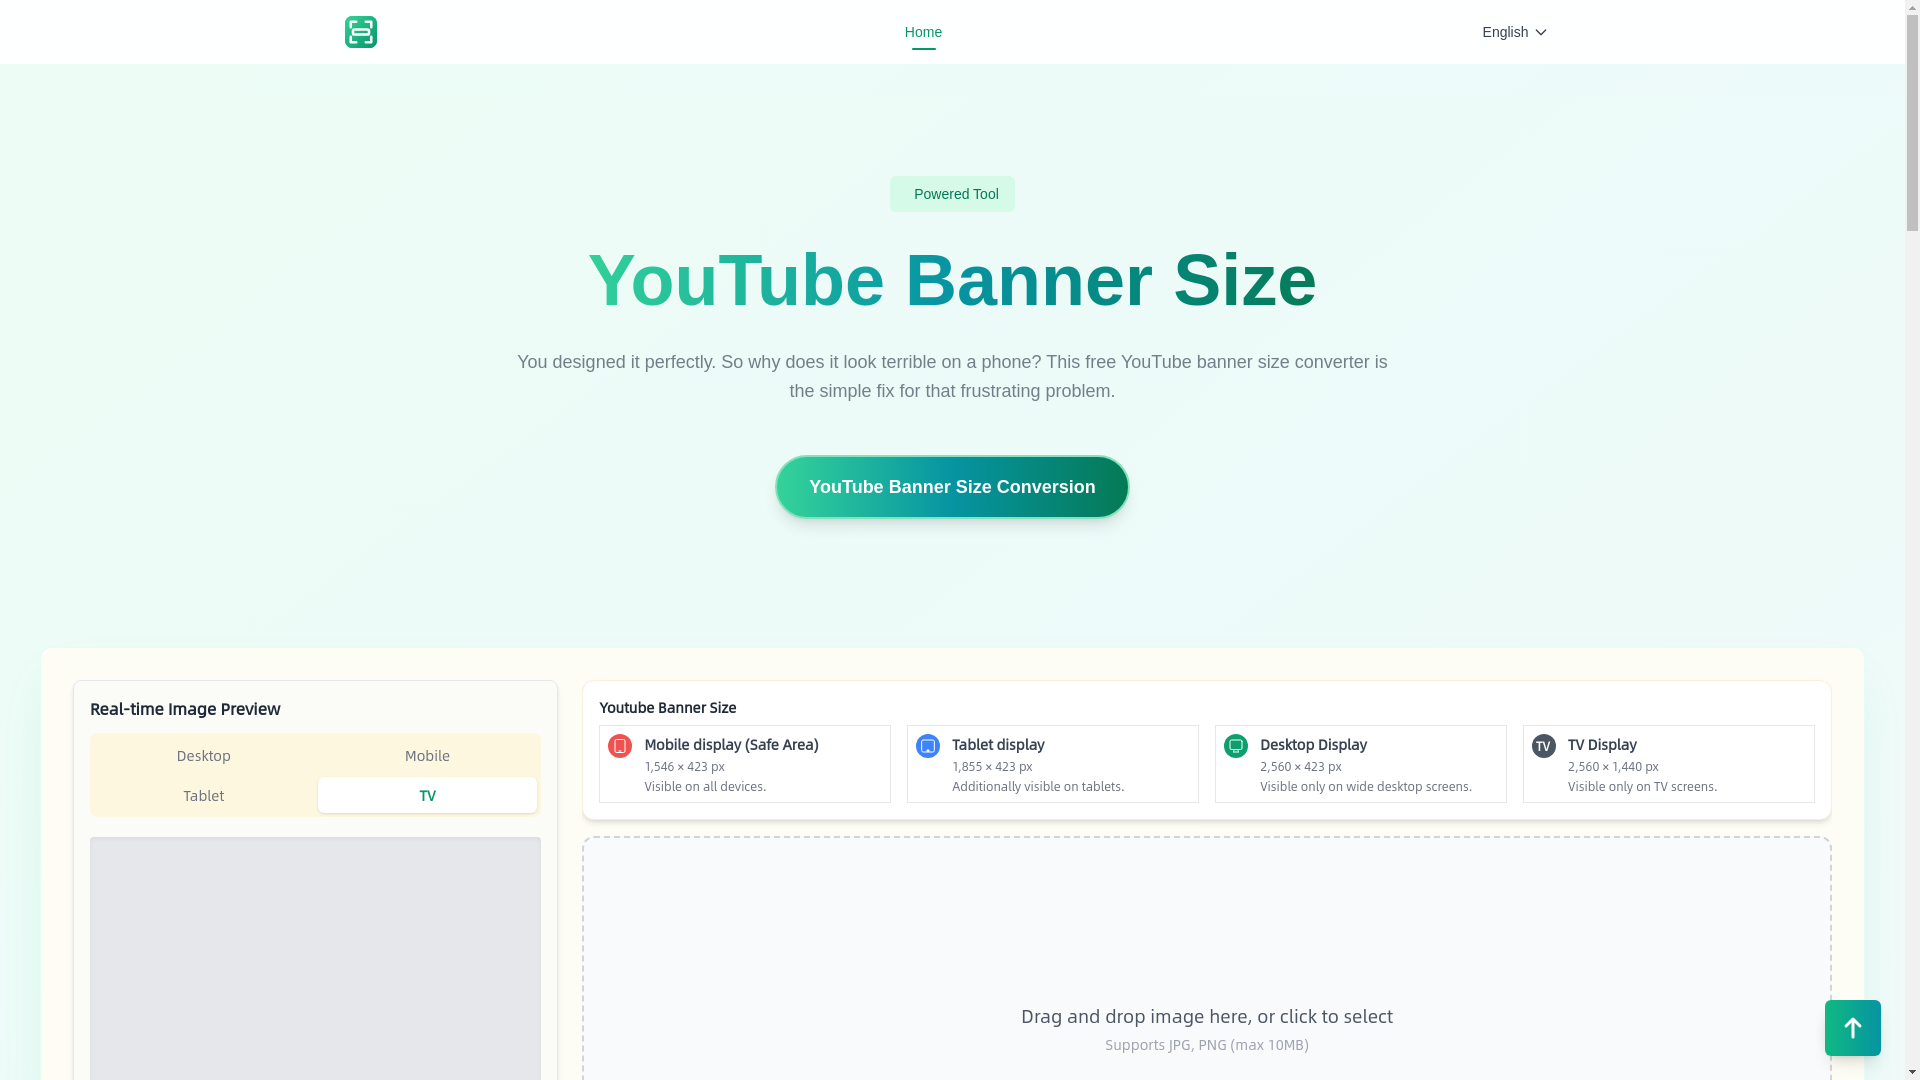The image size is (1920, 1080).
Task: Click the large 'YouTube Banner Size' headline
Action: pos(952,280)
